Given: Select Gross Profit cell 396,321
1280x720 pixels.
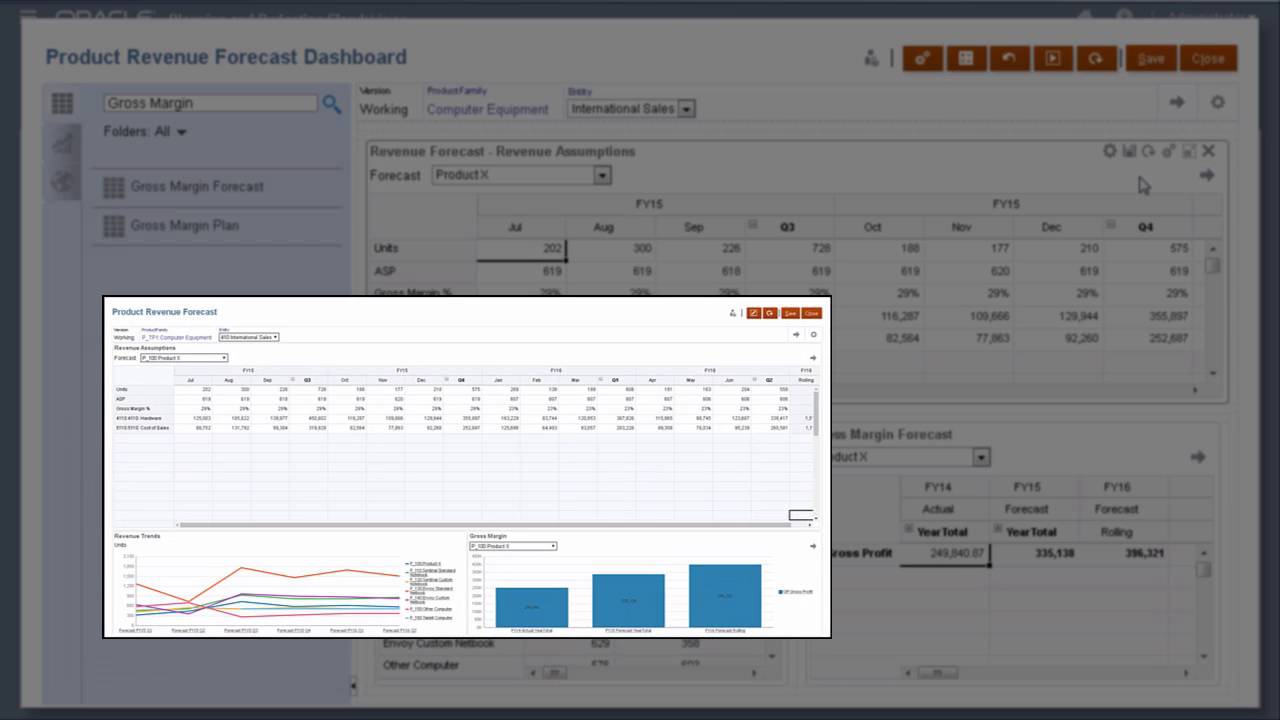Looking at the screenshot, I should click(x=1124, y=553).
